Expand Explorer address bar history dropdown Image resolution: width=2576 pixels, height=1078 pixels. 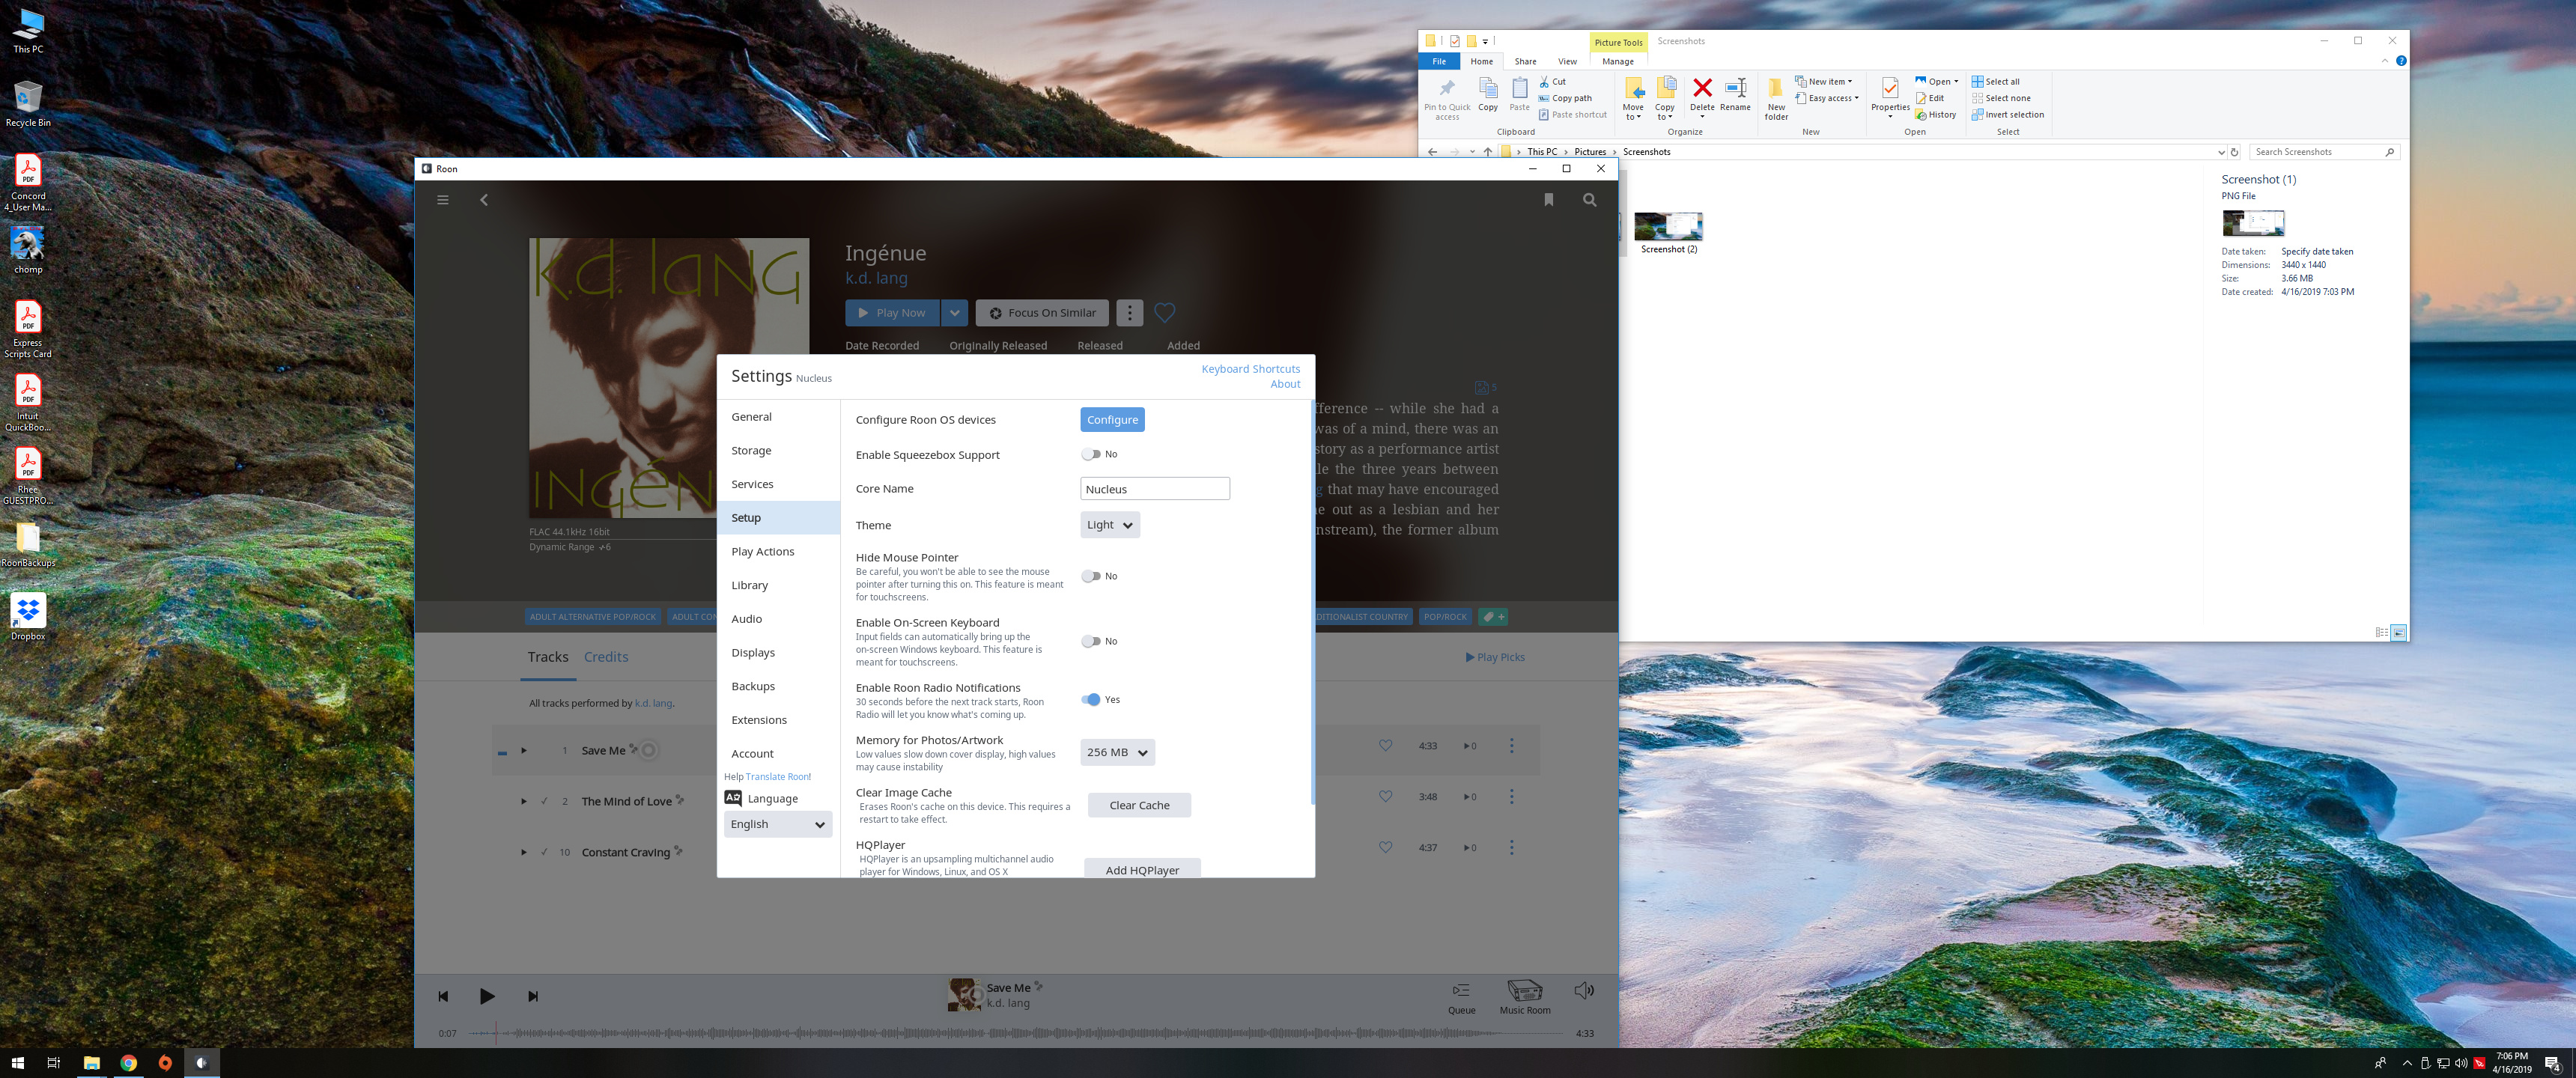tap(2221, 152)
